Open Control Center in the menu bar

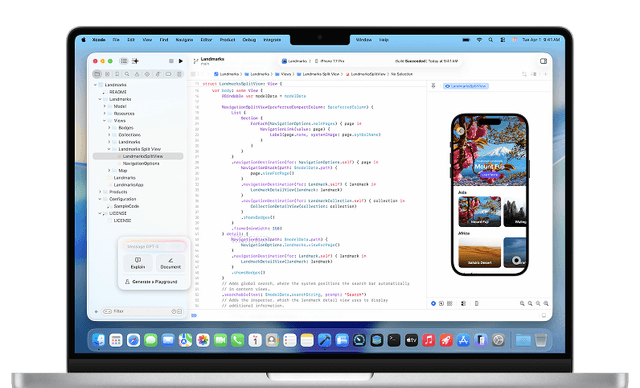pos(502,40)
